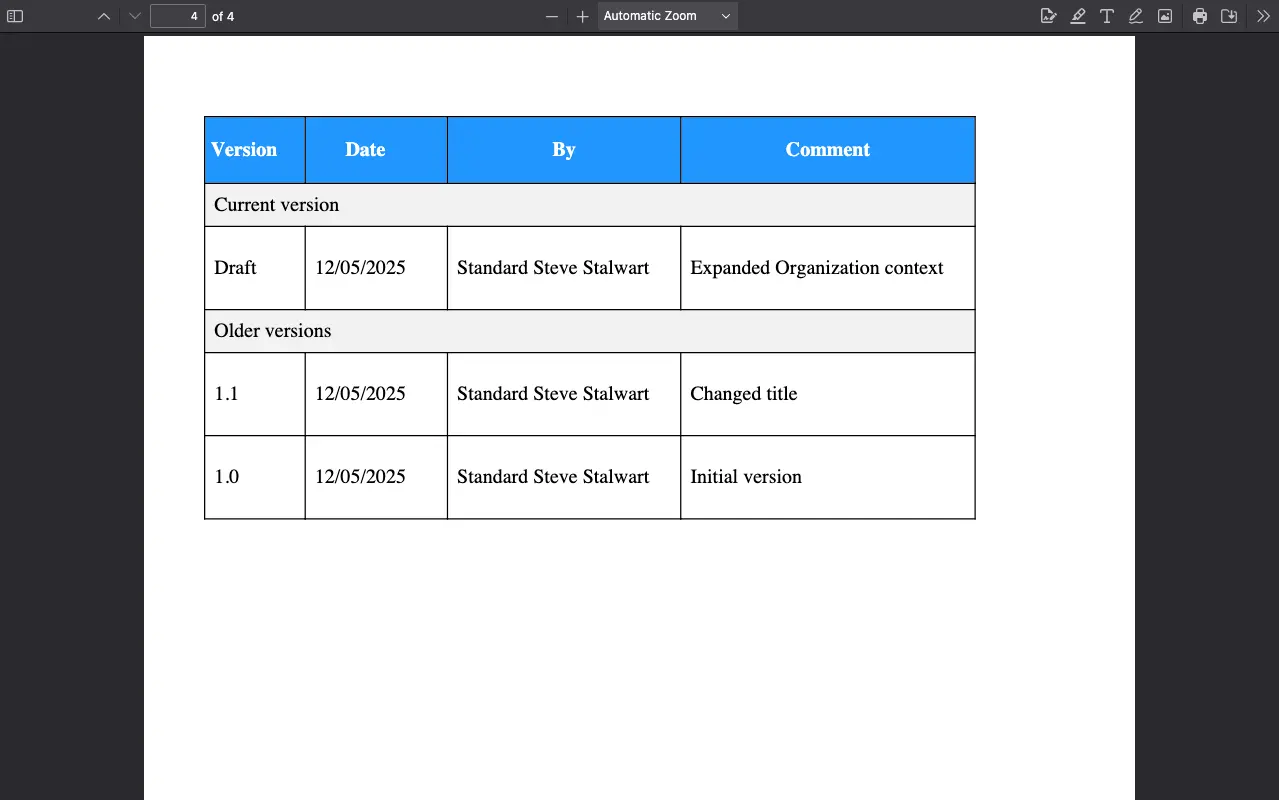The height and width of the screenshot is (800, 1279).
Task: Click the 'Changed title' comment
Action: click(744, 394)
